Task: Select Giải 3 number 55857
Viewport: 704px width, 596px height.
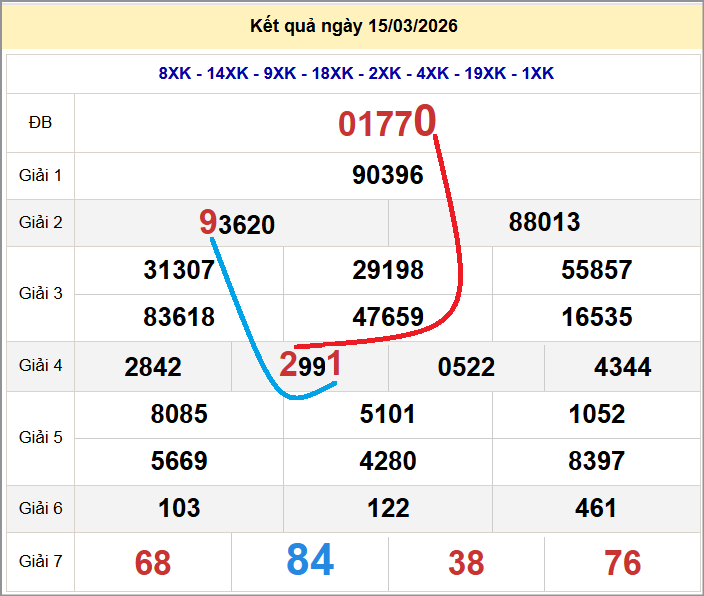Action: 596,270
